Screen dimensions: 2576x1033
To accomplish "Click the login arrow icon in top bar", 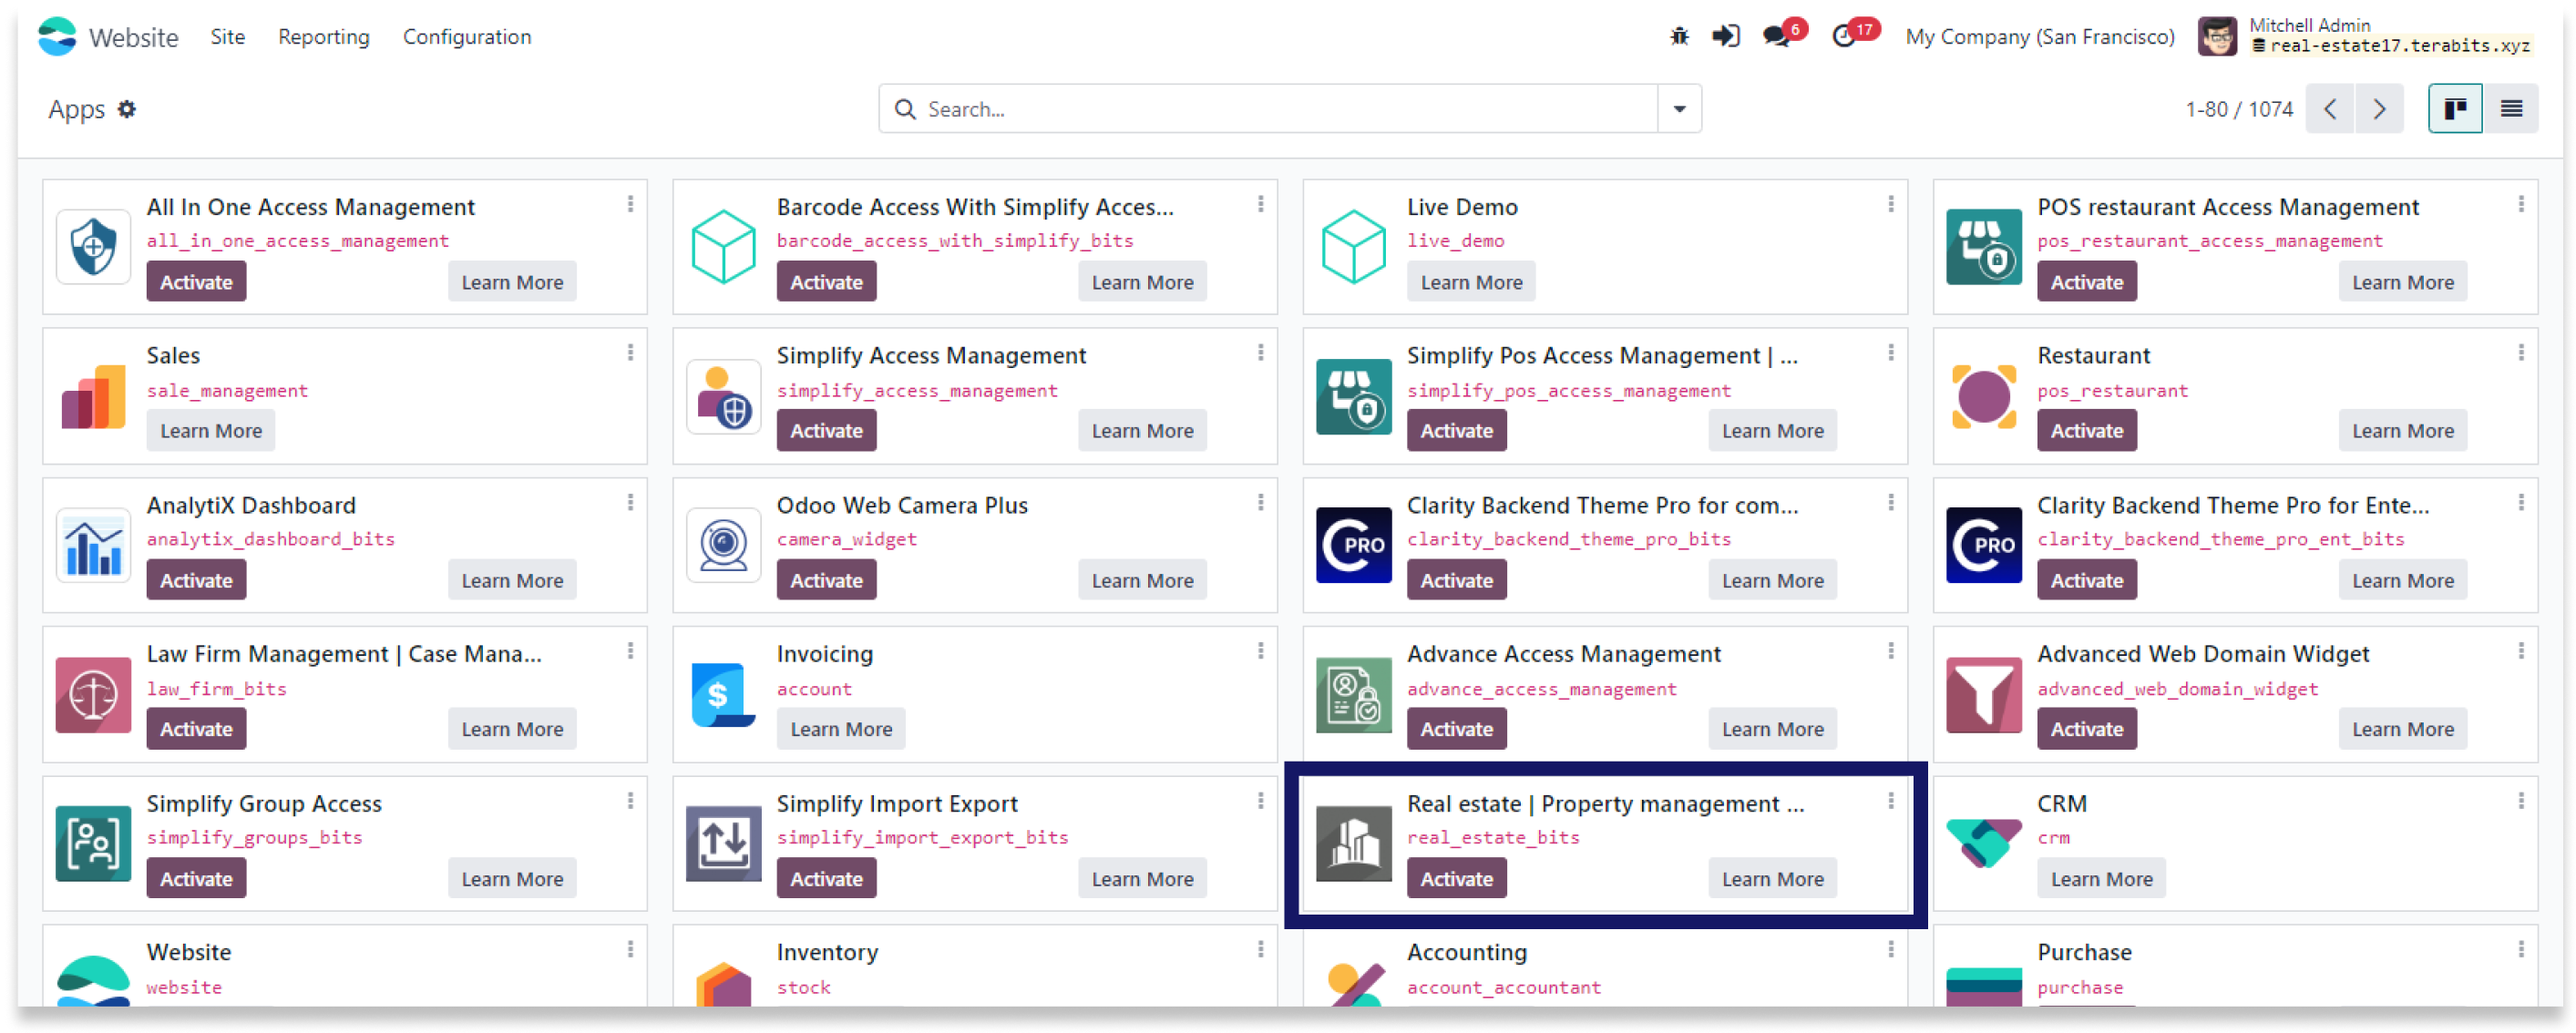I will coord(1726,37).
